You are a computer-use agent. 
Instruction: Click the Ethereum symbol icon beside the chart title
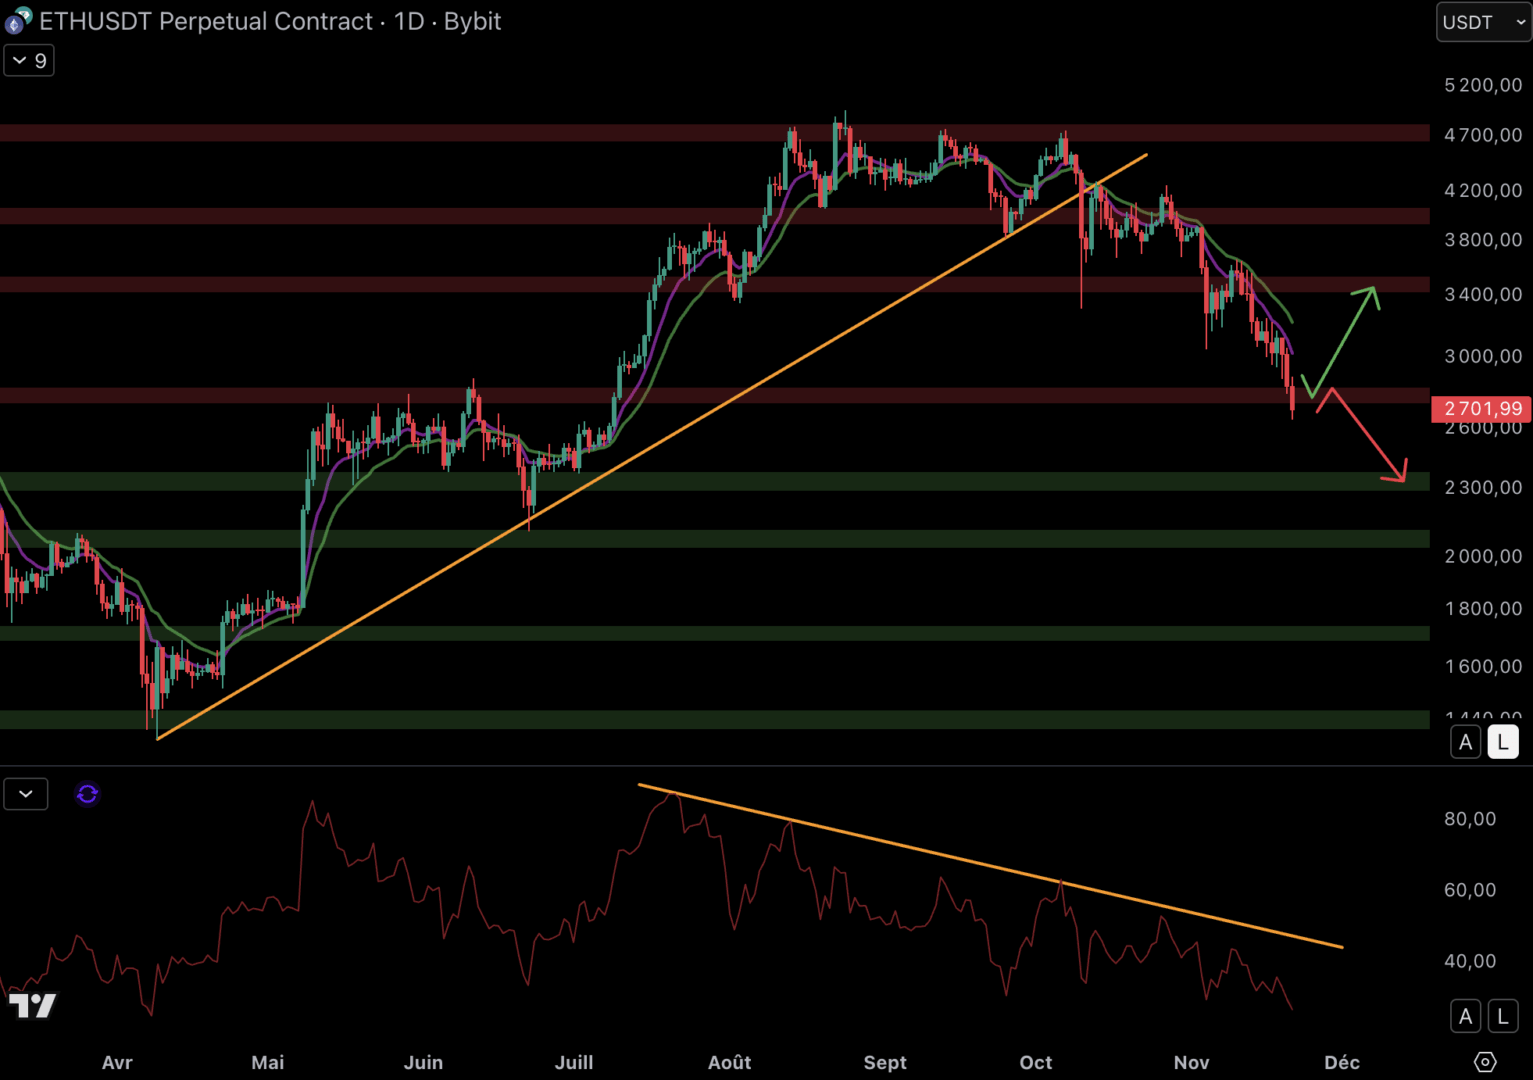click(x=18, y=21)
